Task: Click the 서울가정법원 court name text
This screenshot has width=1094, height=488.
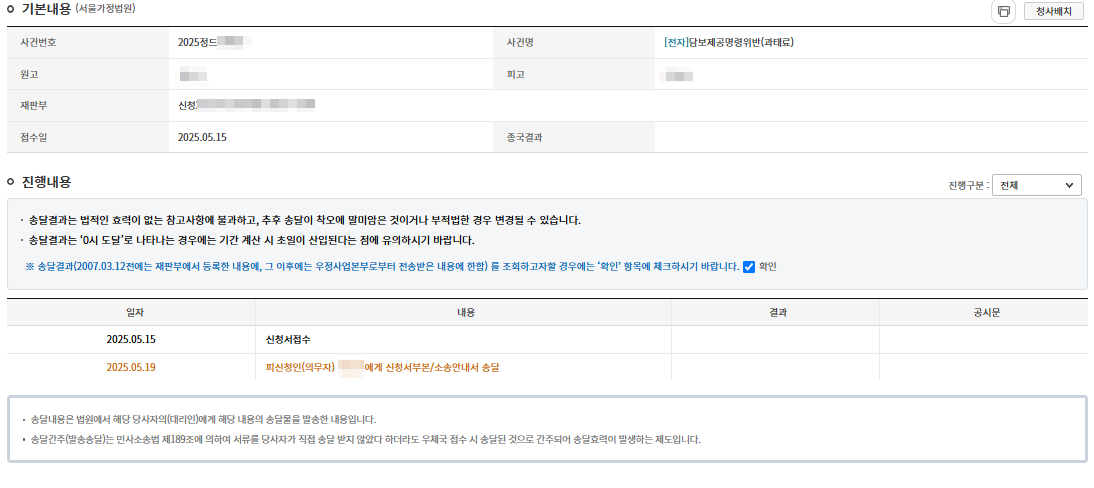Action: (x=105, y=10)
